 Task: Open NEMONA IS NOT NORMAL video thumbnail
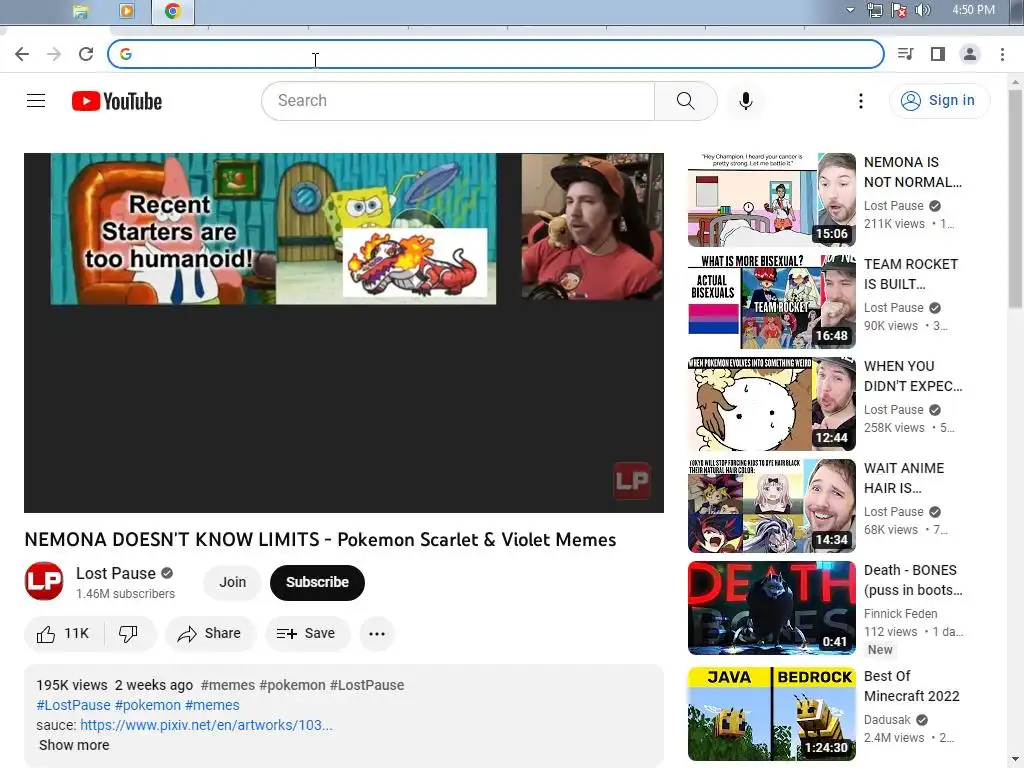[x=771, y=200]
